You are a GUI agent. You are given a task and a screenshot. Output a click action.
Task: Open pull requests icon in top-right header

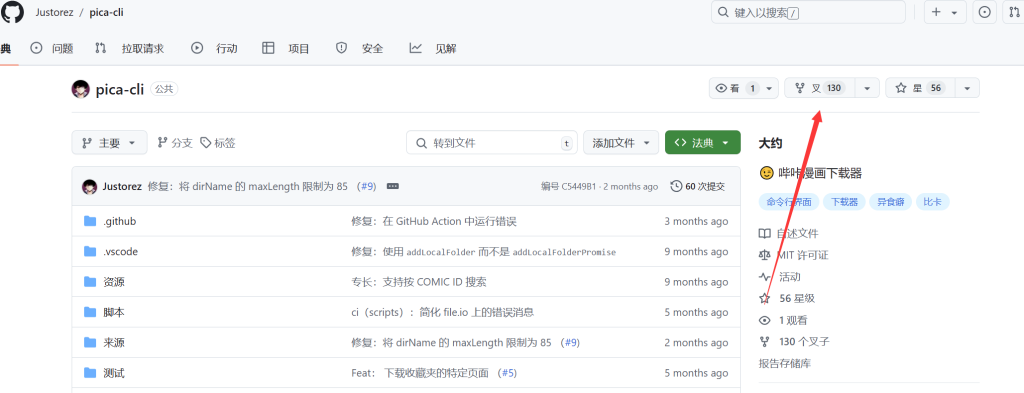[1013, 12]
